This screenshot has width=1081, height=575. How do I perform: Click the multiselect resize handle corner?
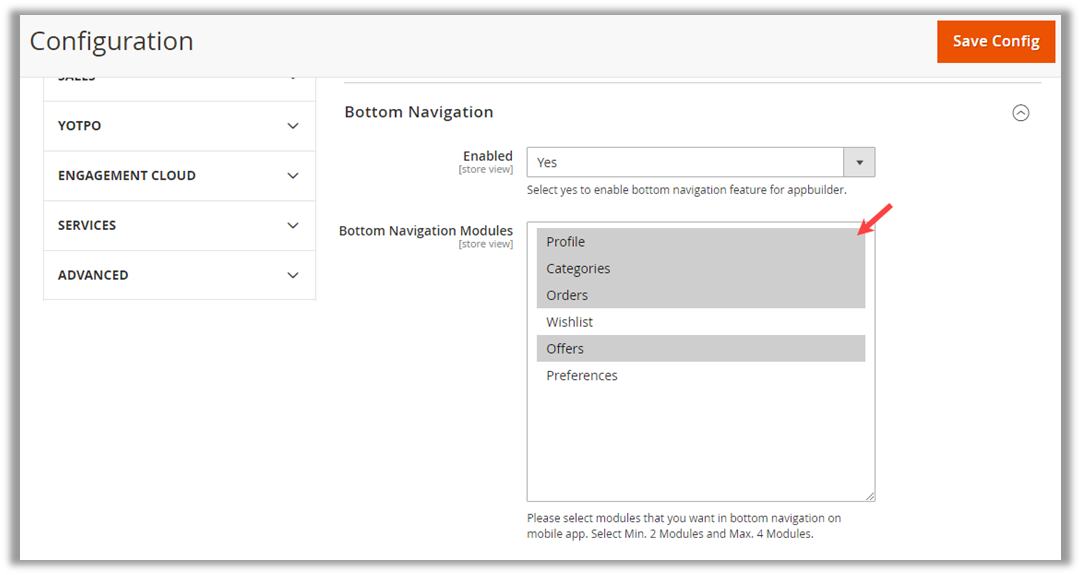click(x=869, y=496)
